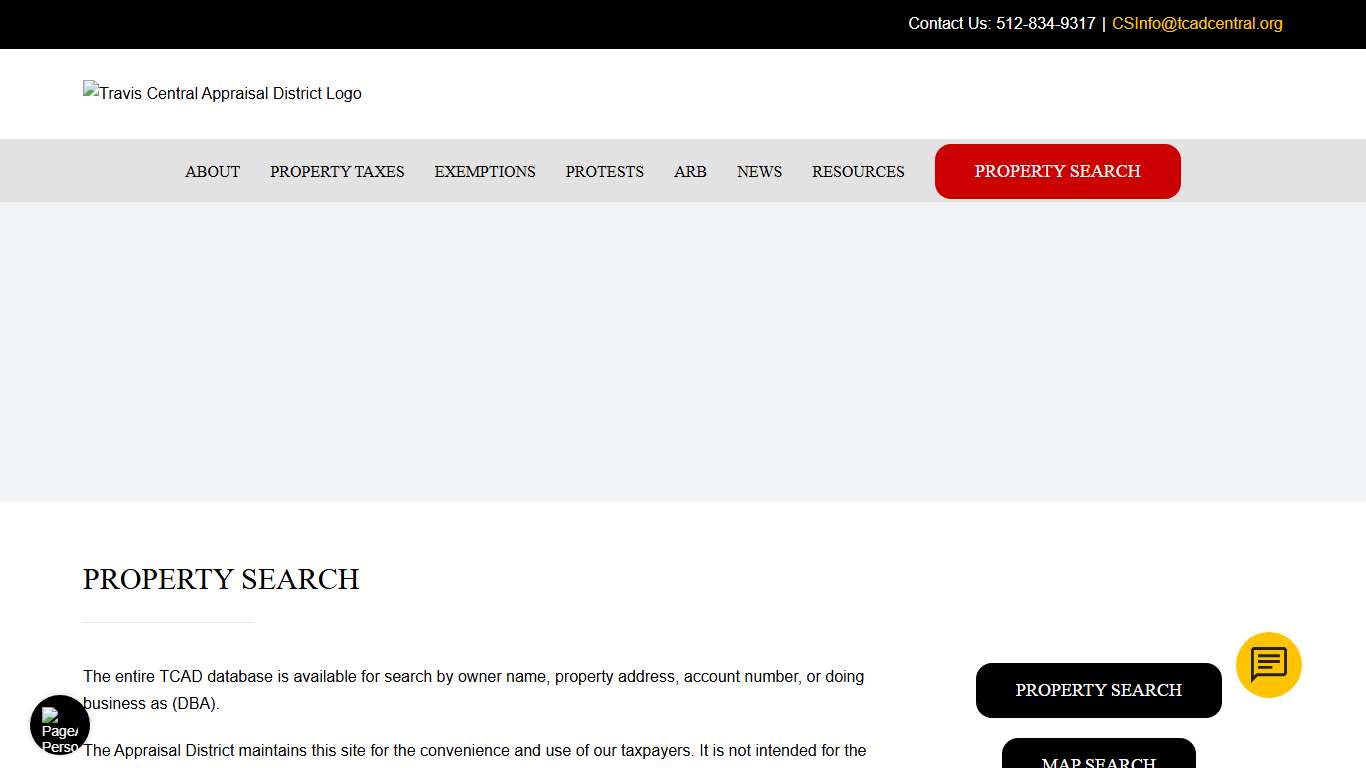Image resolution: width=1366 pixels, height=768 pixels.
Task: Click the paragraph about the TCAD database
Action: click(473, 690)
